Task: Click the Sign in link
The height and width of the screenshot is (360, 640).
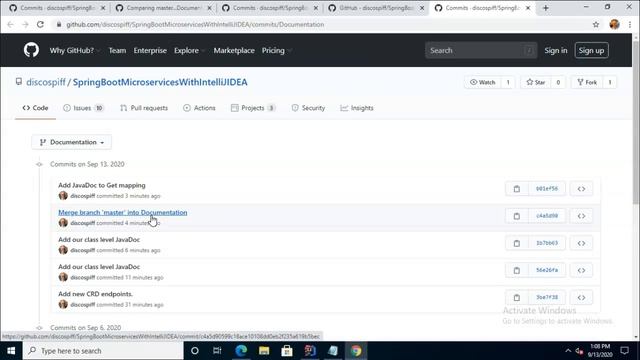Action: click(x=556, y=51)
